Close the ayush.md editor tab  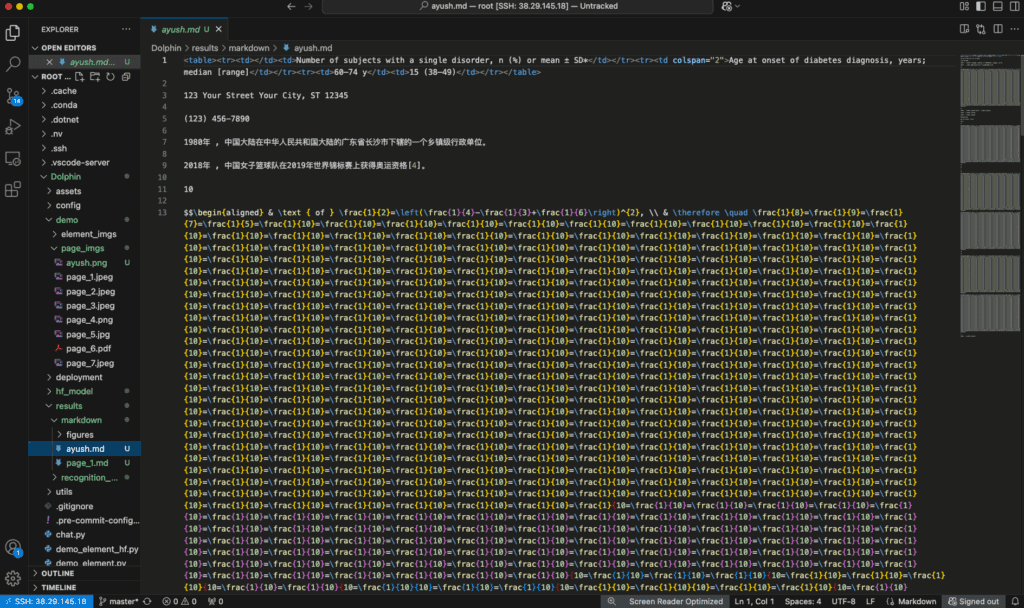(219, 29)
